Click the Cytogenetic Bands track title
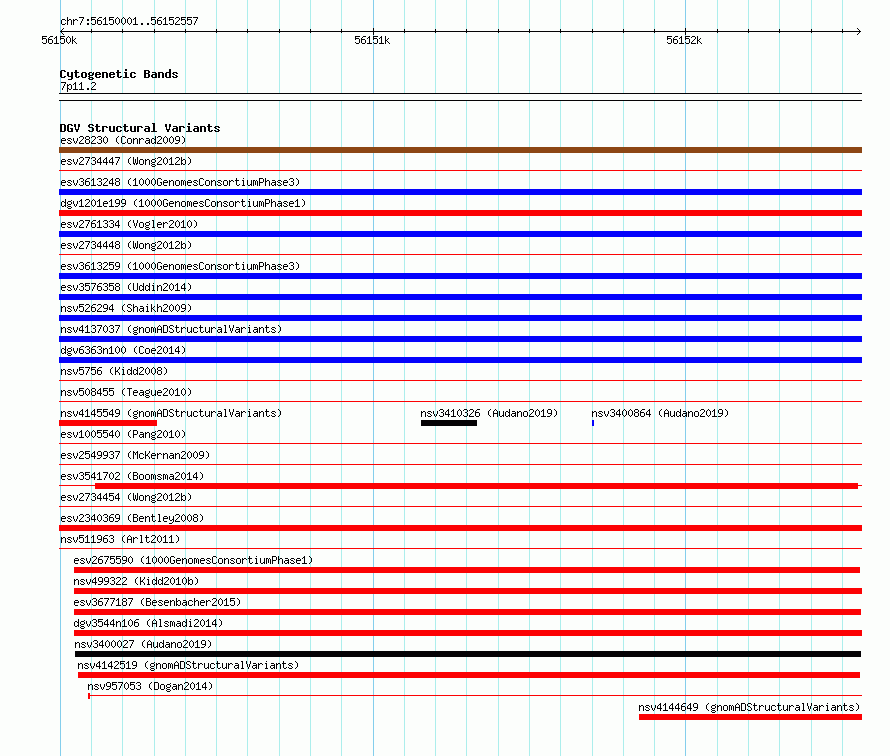 click(119, 74)
